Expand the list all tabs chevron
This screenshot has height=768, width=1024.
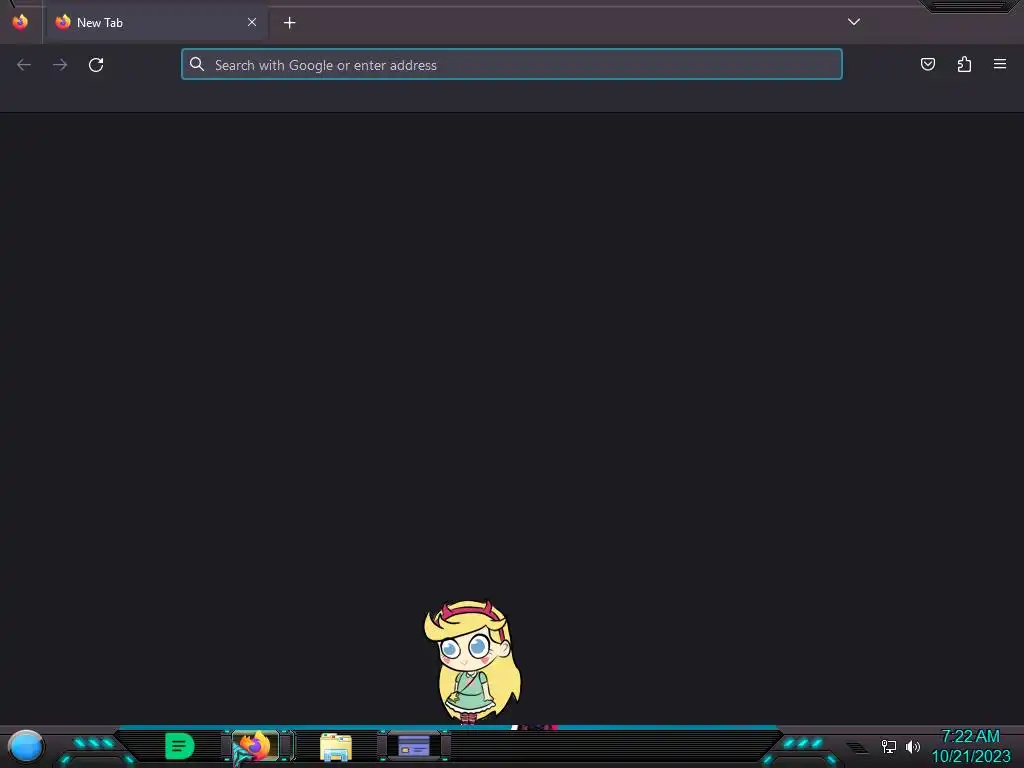click(854, 22)
